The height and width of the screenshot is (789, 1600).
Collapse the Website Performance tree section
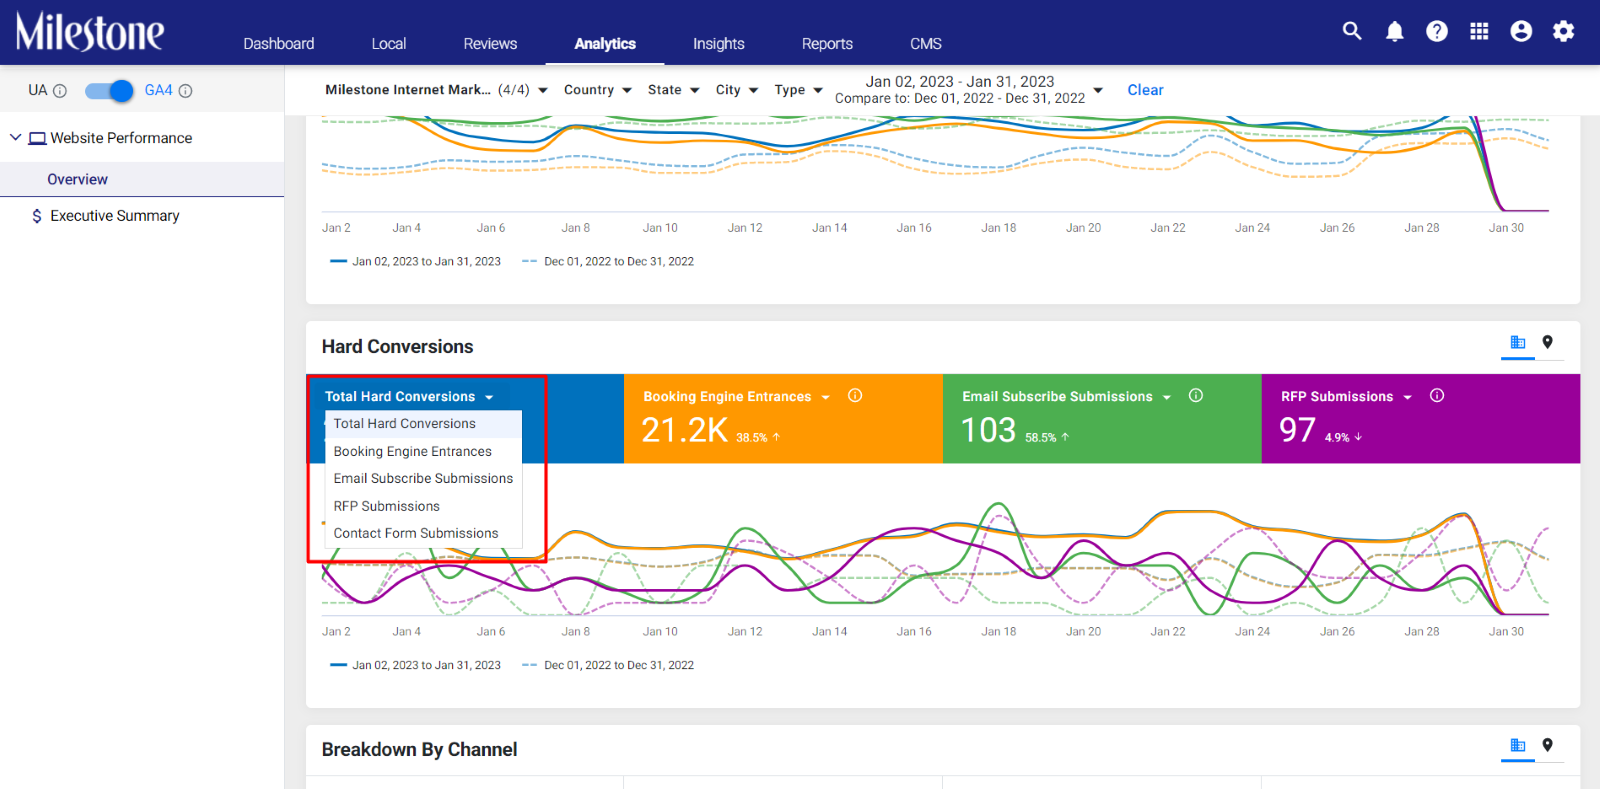(x=15, y=138)
